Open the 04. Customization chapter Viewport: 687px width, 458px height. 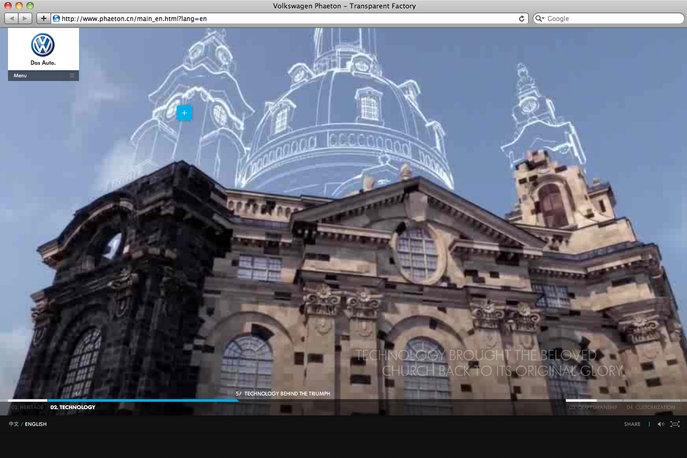653,408
